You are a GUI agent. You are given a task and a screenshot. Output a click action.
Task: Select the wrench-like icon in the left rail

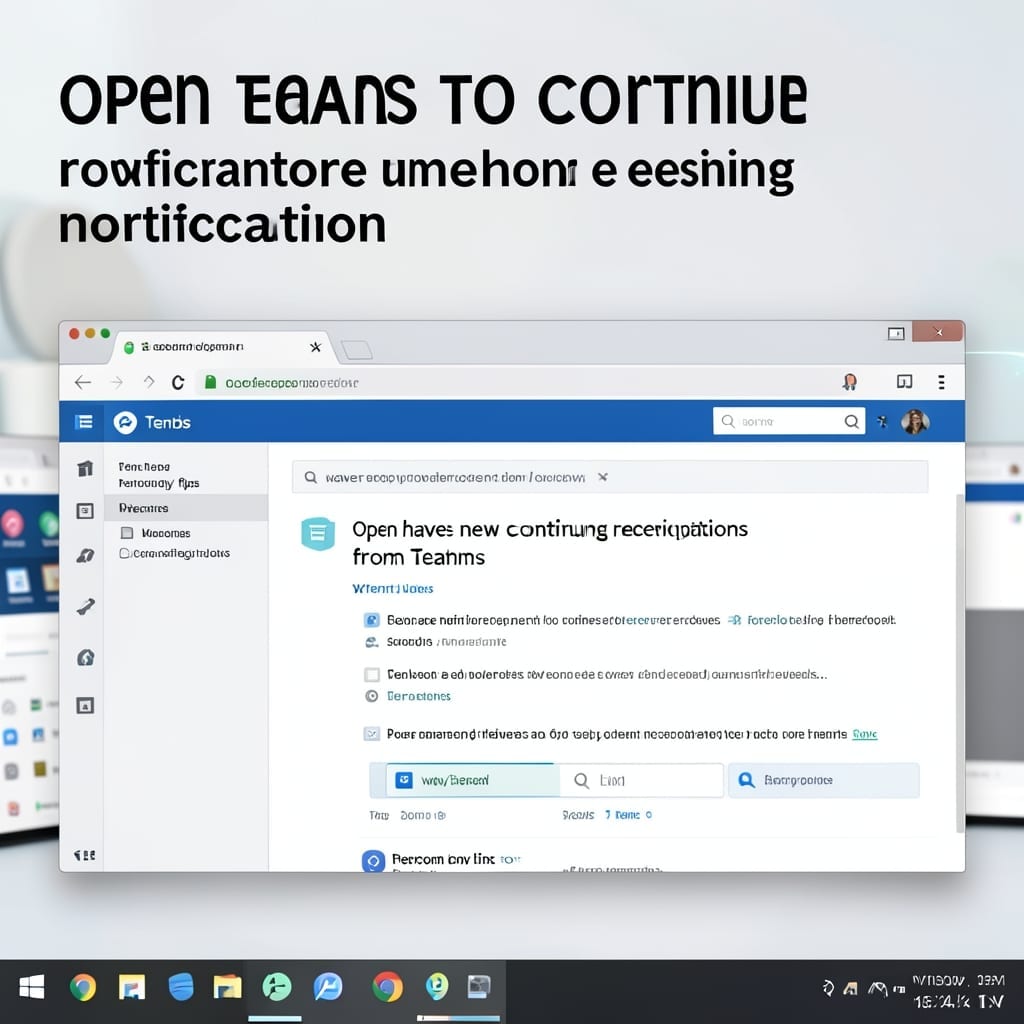point(86,607)
